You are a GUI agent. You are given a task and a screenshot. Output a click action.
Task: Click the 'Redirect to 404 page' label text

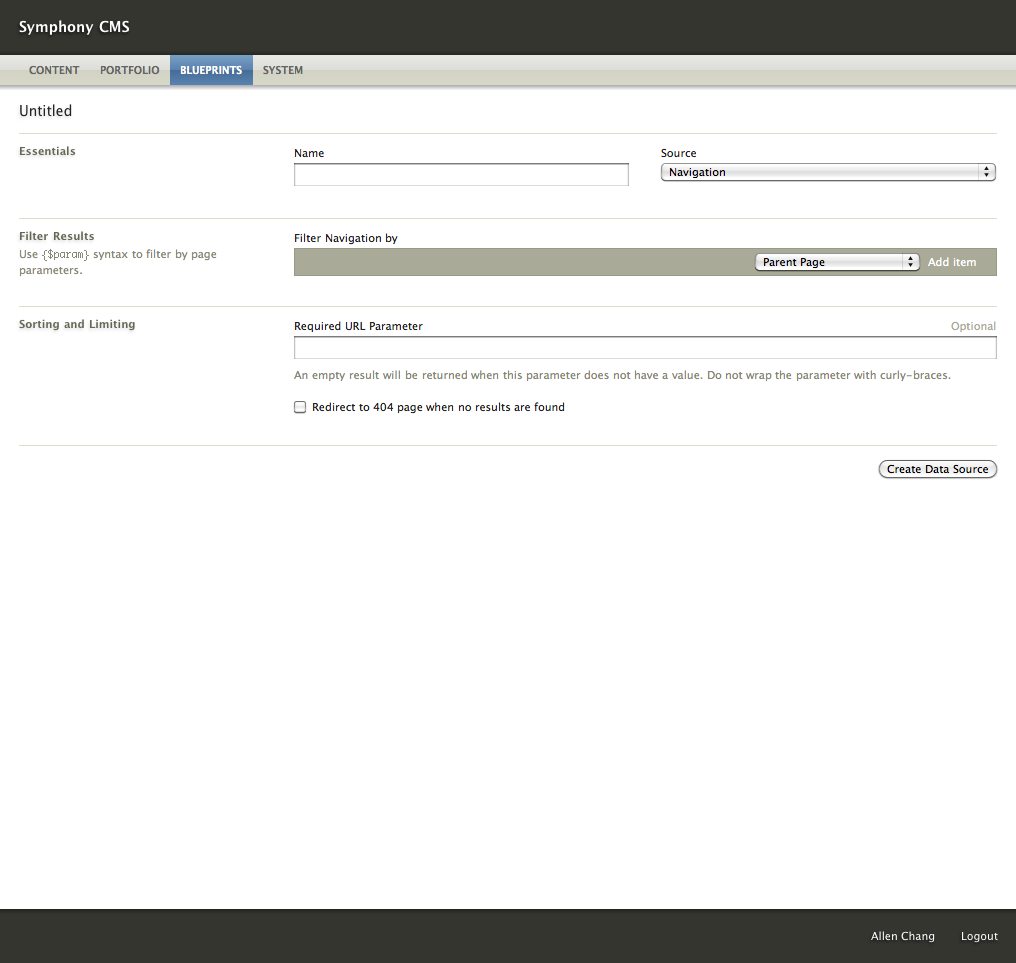438,407
